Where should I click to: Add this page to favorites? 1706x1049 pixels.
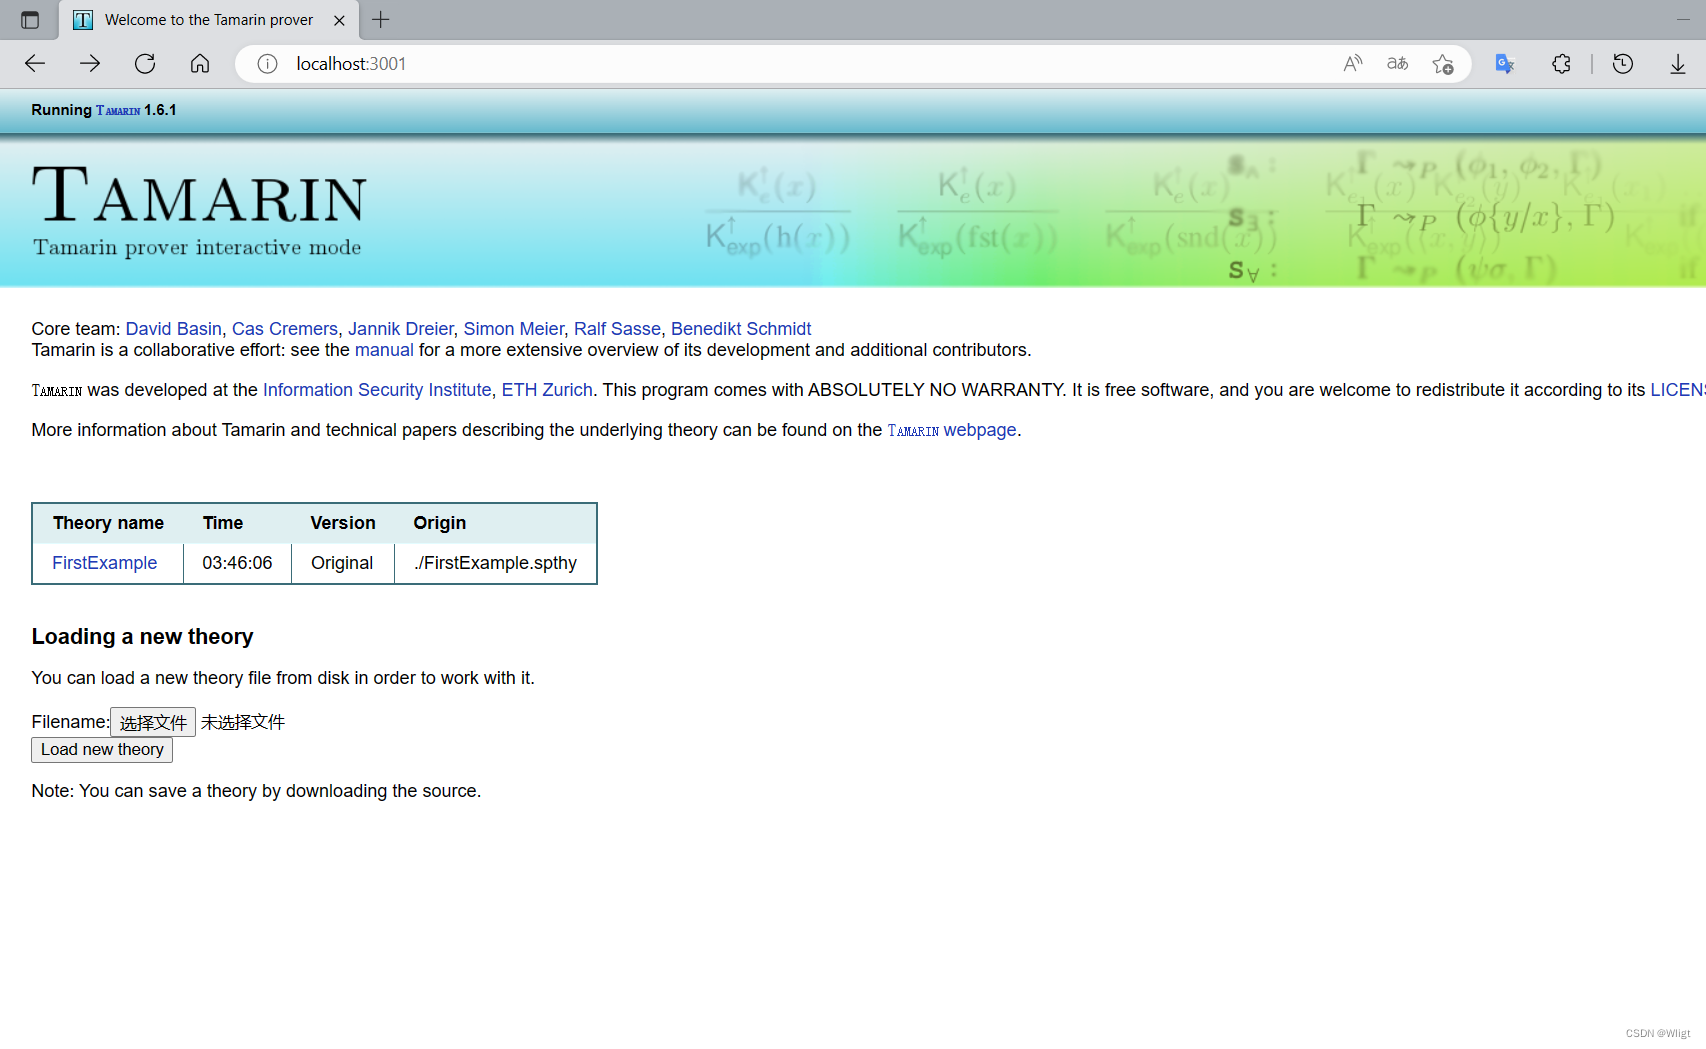point(1443,64)
